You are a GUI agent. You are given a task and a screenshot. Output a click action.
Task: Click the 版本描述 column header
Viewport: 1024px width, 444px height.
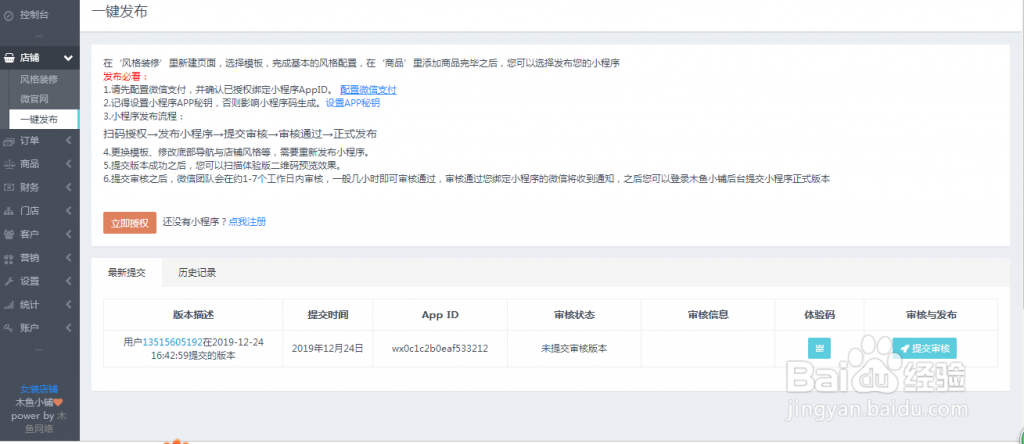(x=193, y=315)
